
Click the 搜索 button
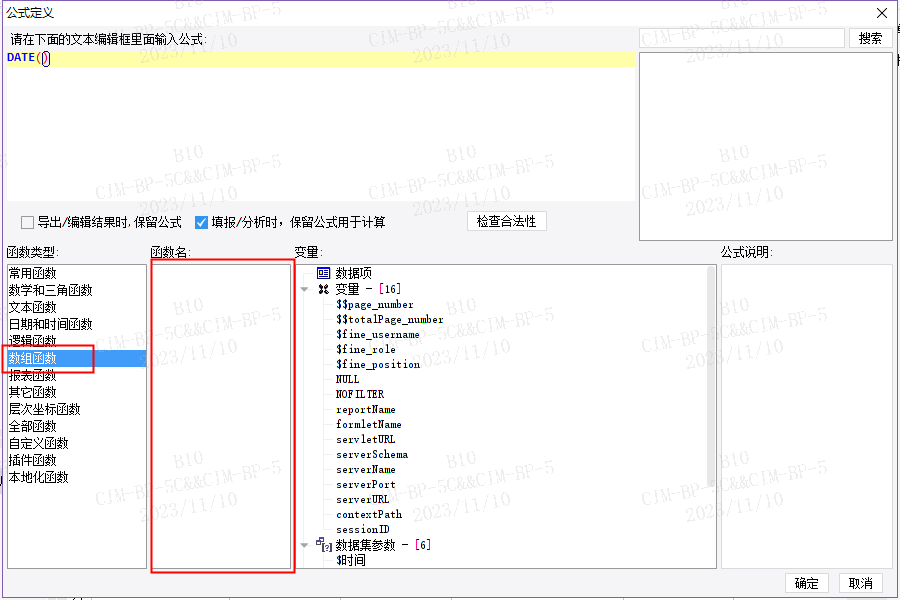point(870,38)
